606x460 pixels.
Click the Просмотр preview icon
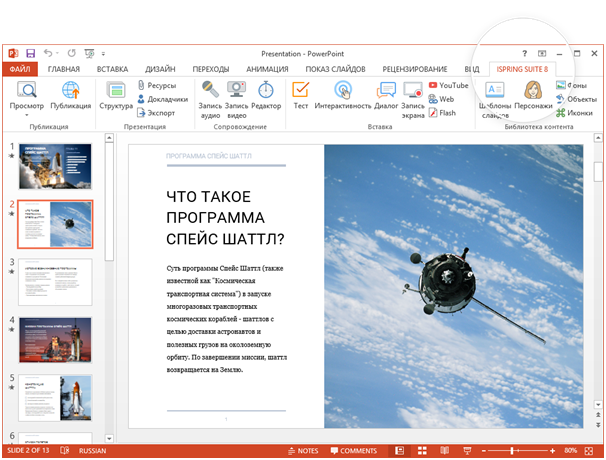(x=27, y=90)
